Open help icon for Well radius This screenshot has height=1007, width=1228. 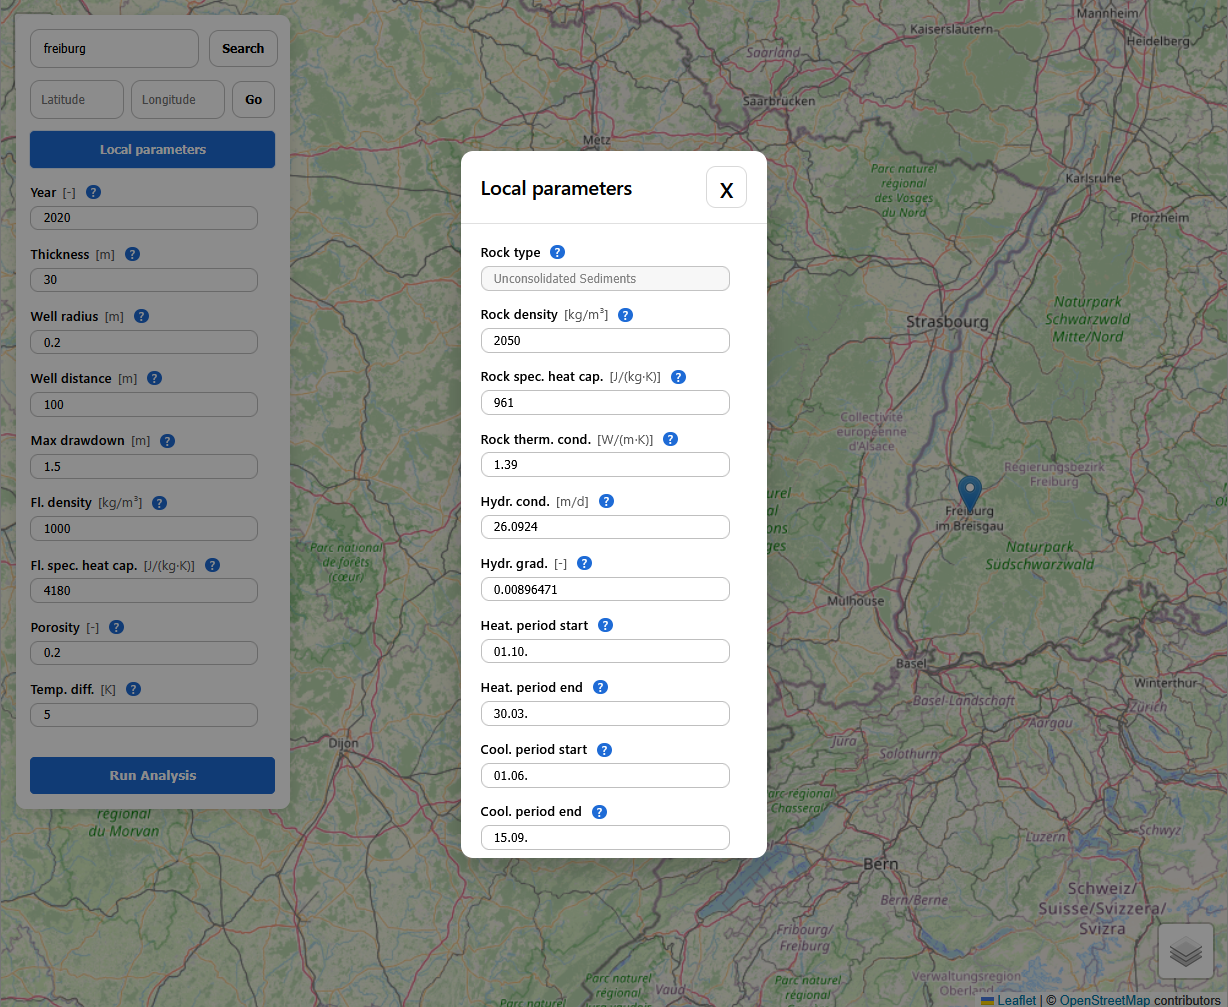[141, 316]
